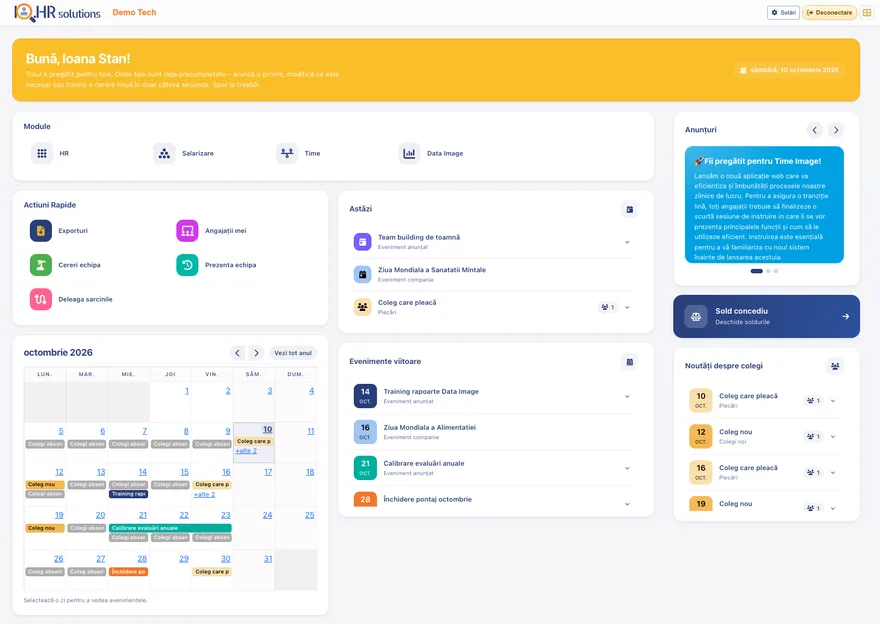Click the balance icon on Sold concediu card
This screenshot has width=880, height=624.
696,316
